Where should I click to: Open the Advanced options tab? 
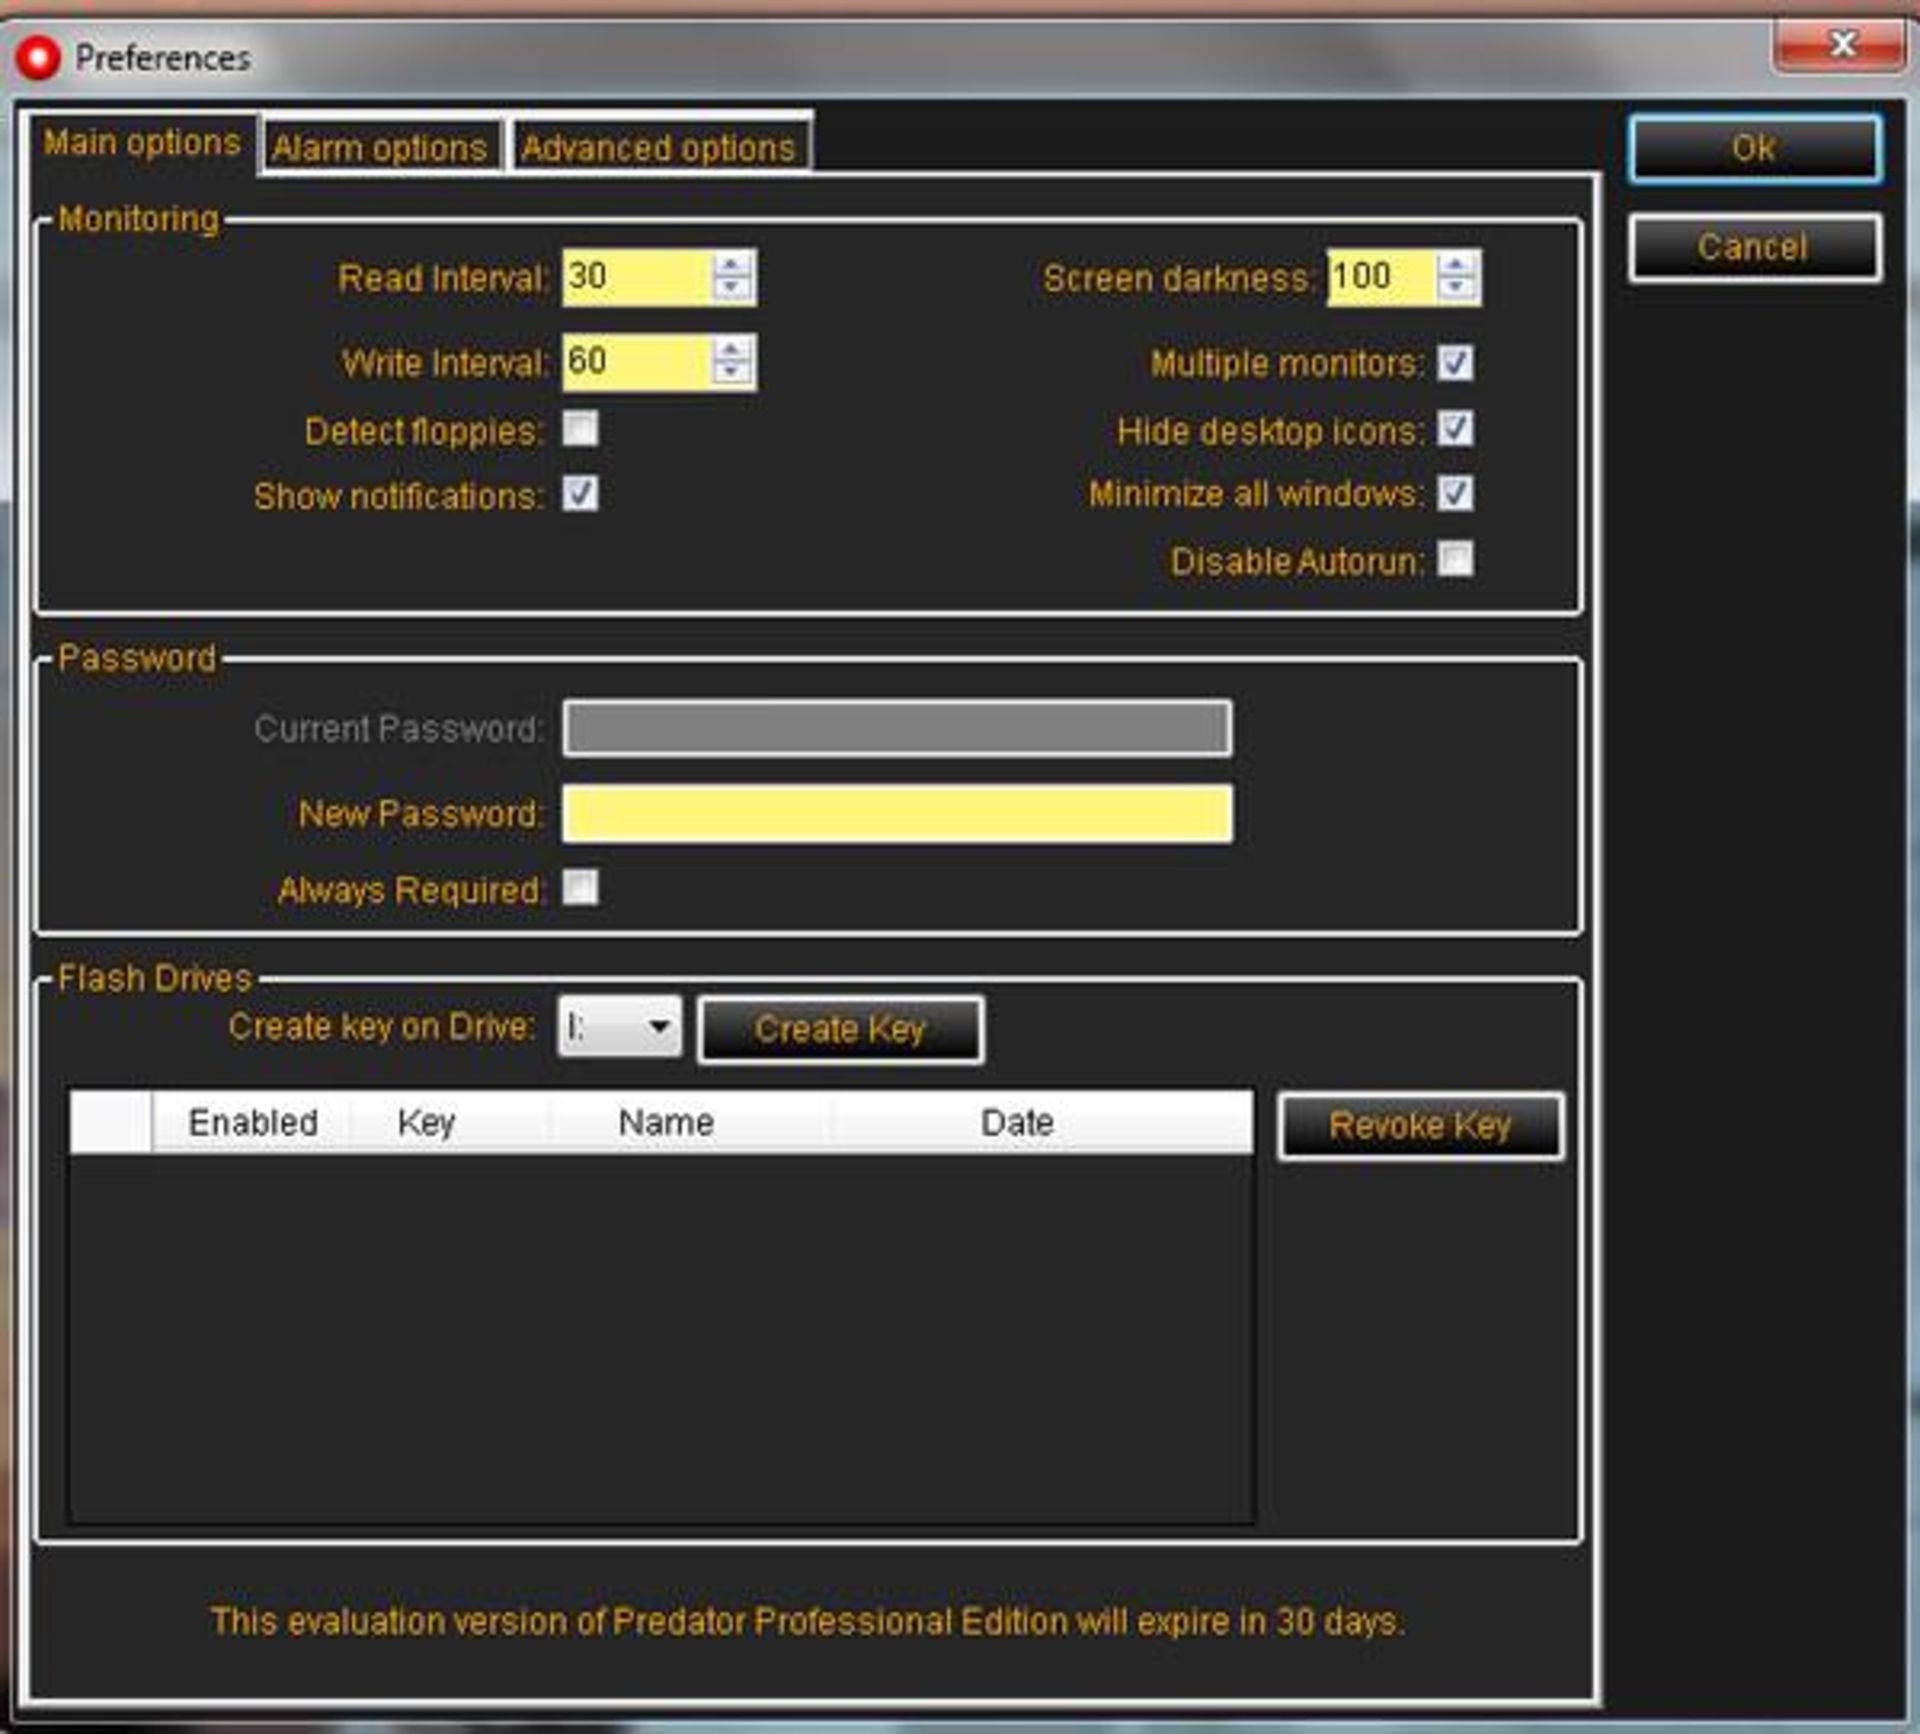click(x=658, y=148)
